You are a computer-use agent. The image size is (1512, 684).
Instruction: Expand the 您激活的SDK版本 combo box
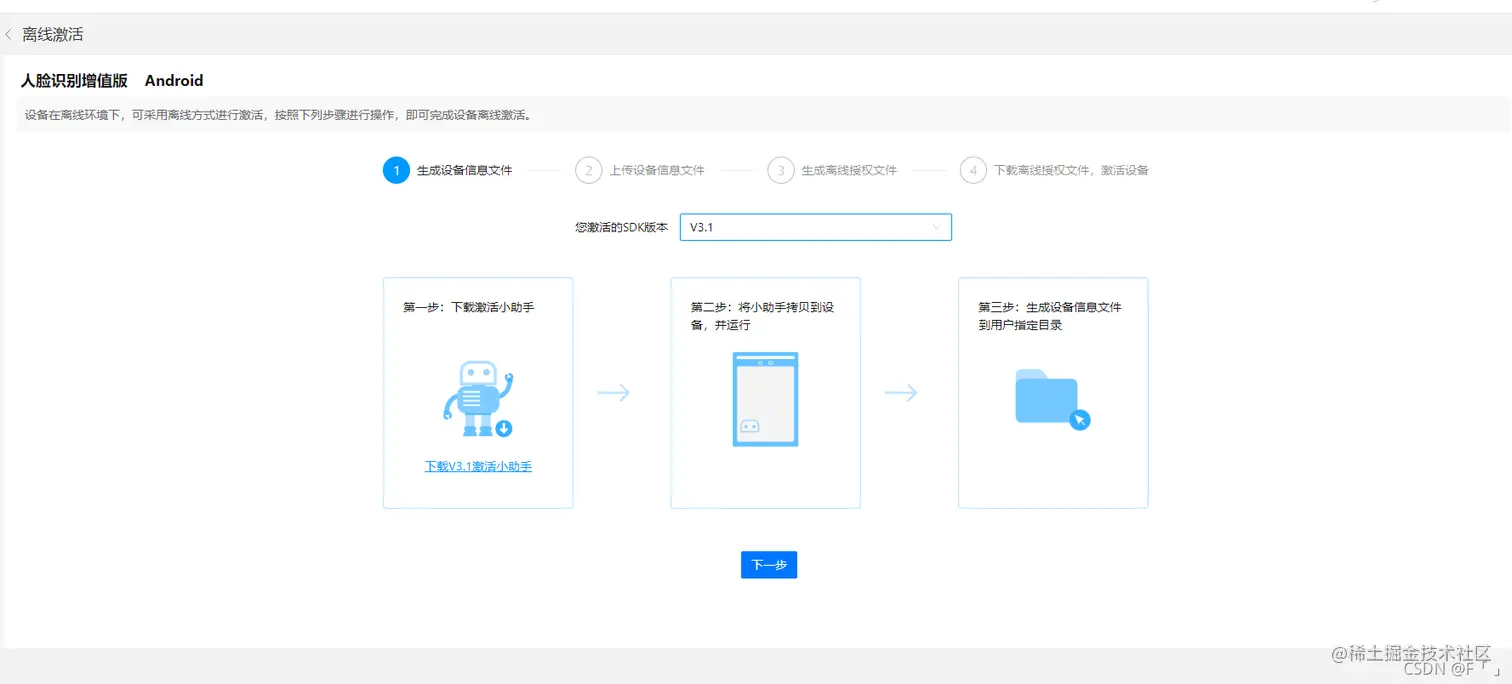[815, 227]
